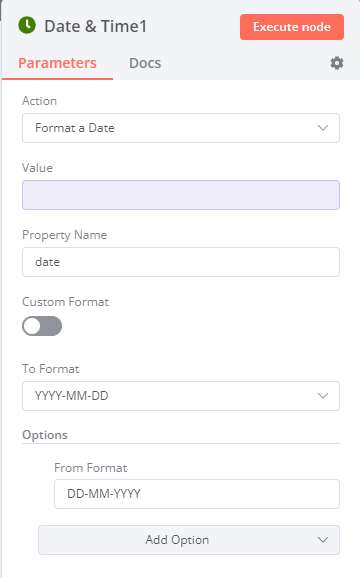Click the From Format label text
360x578 pixels.
point(91,468)
